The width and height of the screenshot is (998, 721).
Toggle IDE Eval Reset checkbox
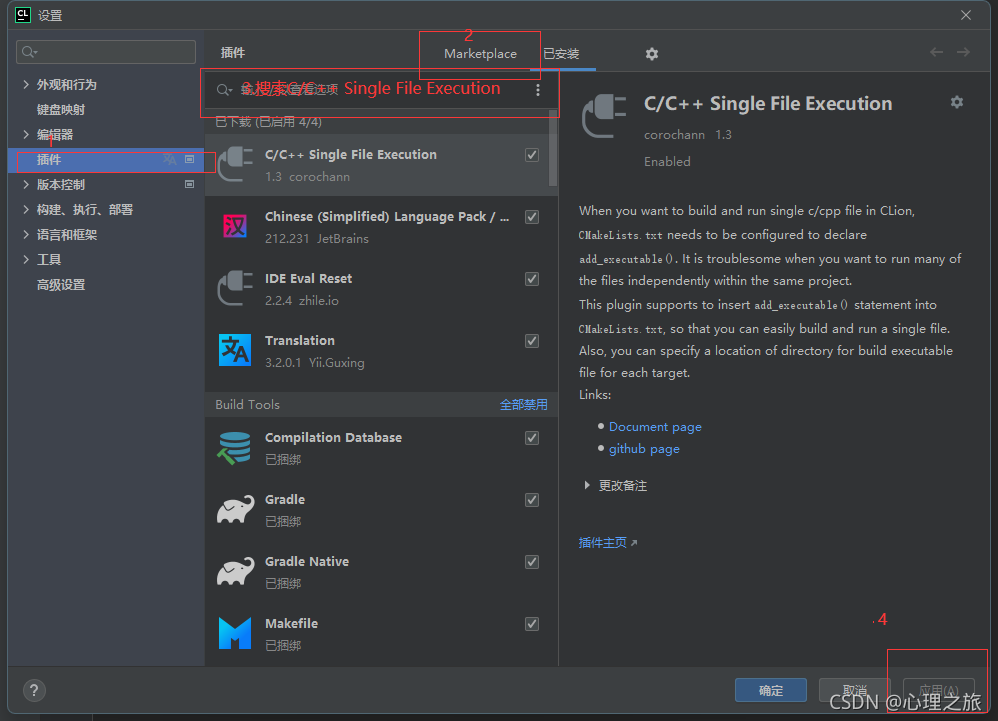532,279
